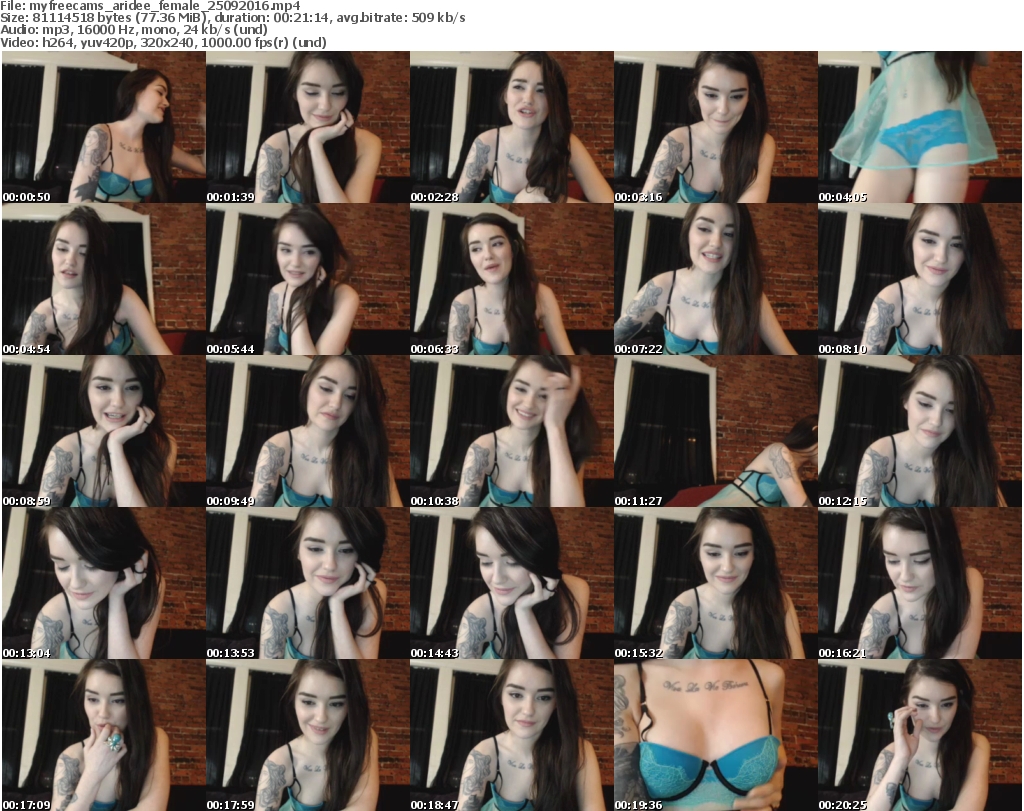
Task: Click the thumbnail stamped 00:13:04
Action: click(104, 583)
